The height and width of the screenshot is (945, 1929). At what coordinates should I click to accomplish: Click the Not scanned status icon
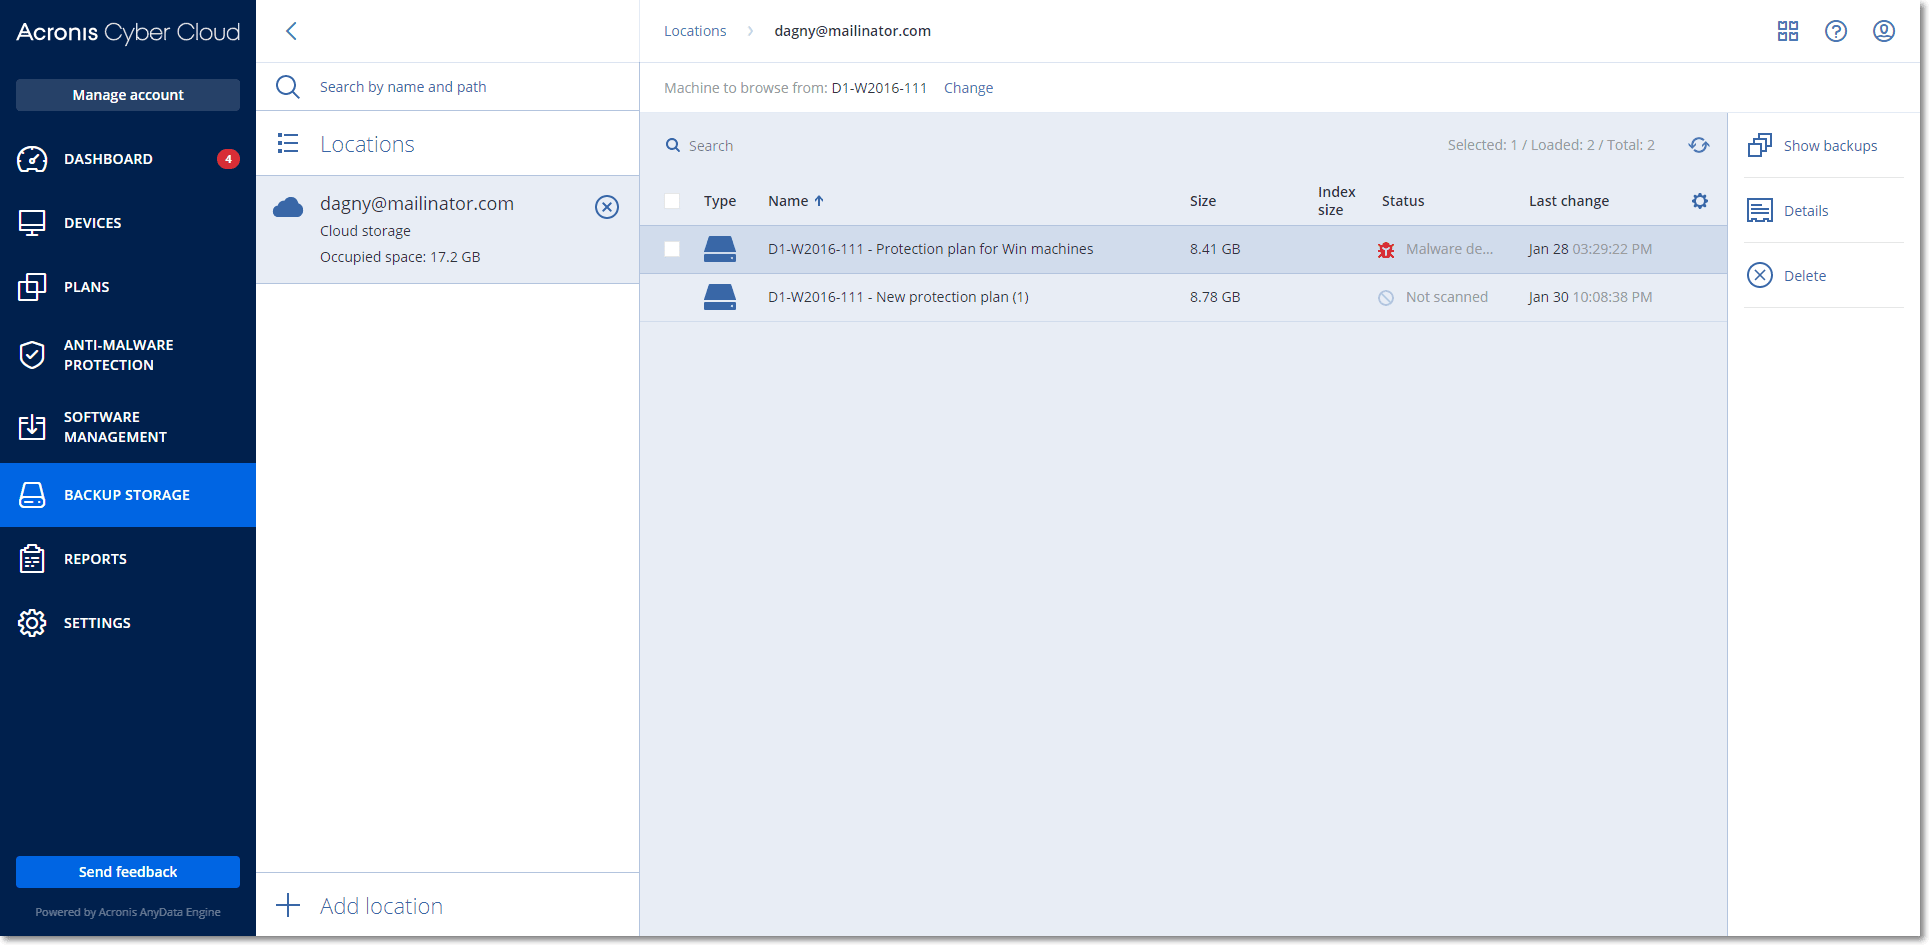1386,298
